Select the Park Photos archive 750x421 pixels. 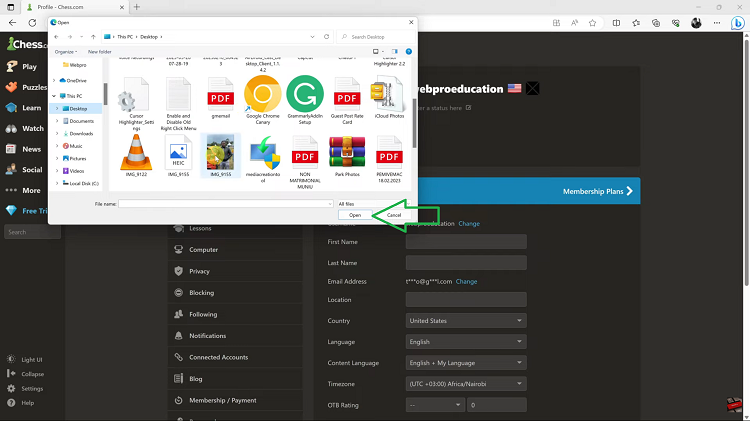click(x=347, y=155)
